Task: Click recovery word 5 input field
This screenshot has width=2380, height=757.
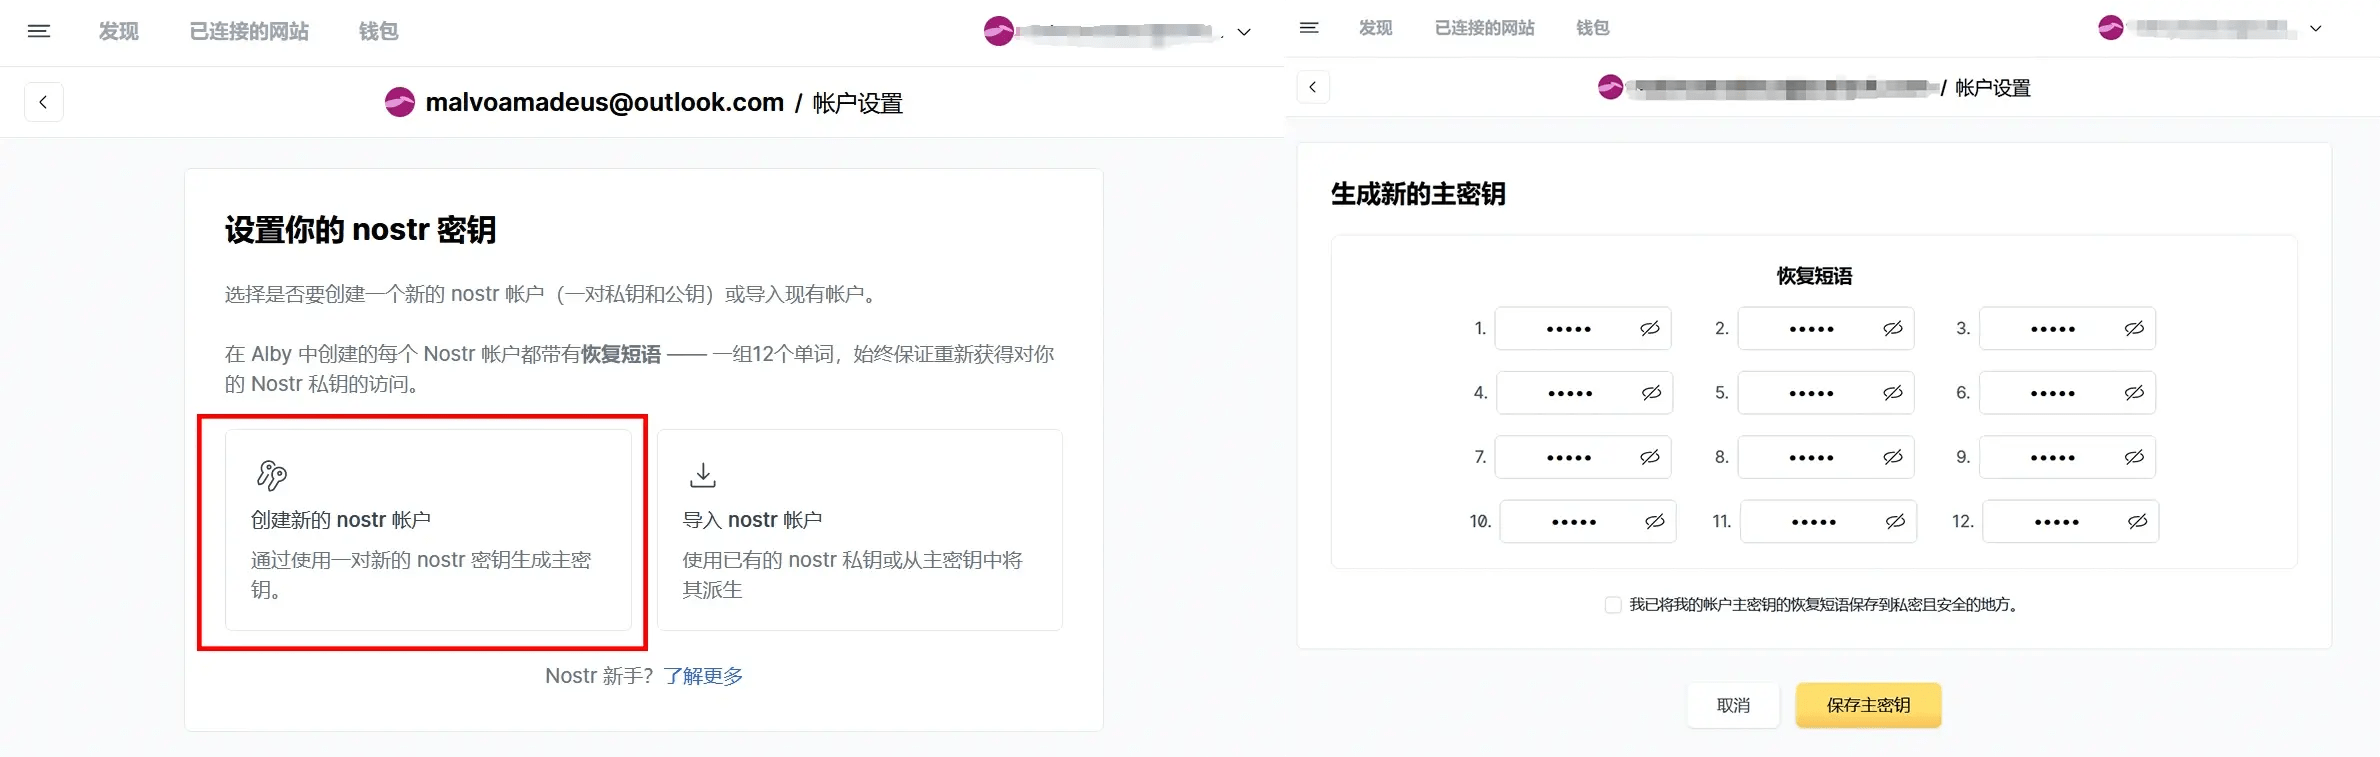Action: coord(1826,393)
